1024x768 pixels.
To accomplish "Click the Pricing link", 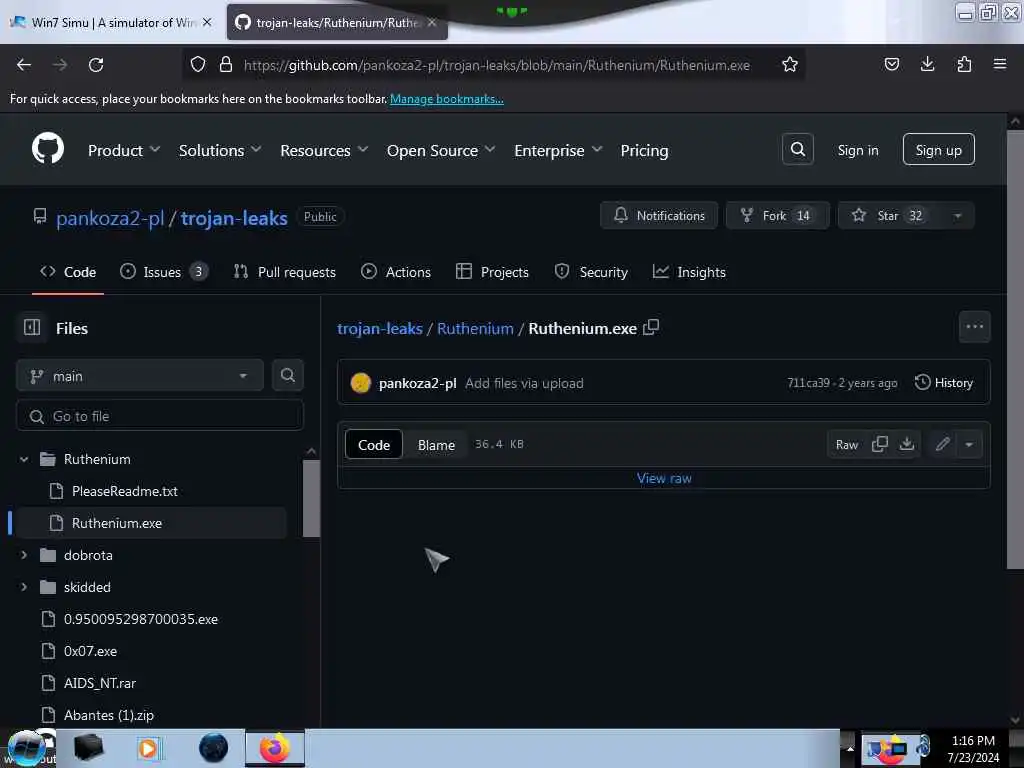I will [x=644, y=150].
